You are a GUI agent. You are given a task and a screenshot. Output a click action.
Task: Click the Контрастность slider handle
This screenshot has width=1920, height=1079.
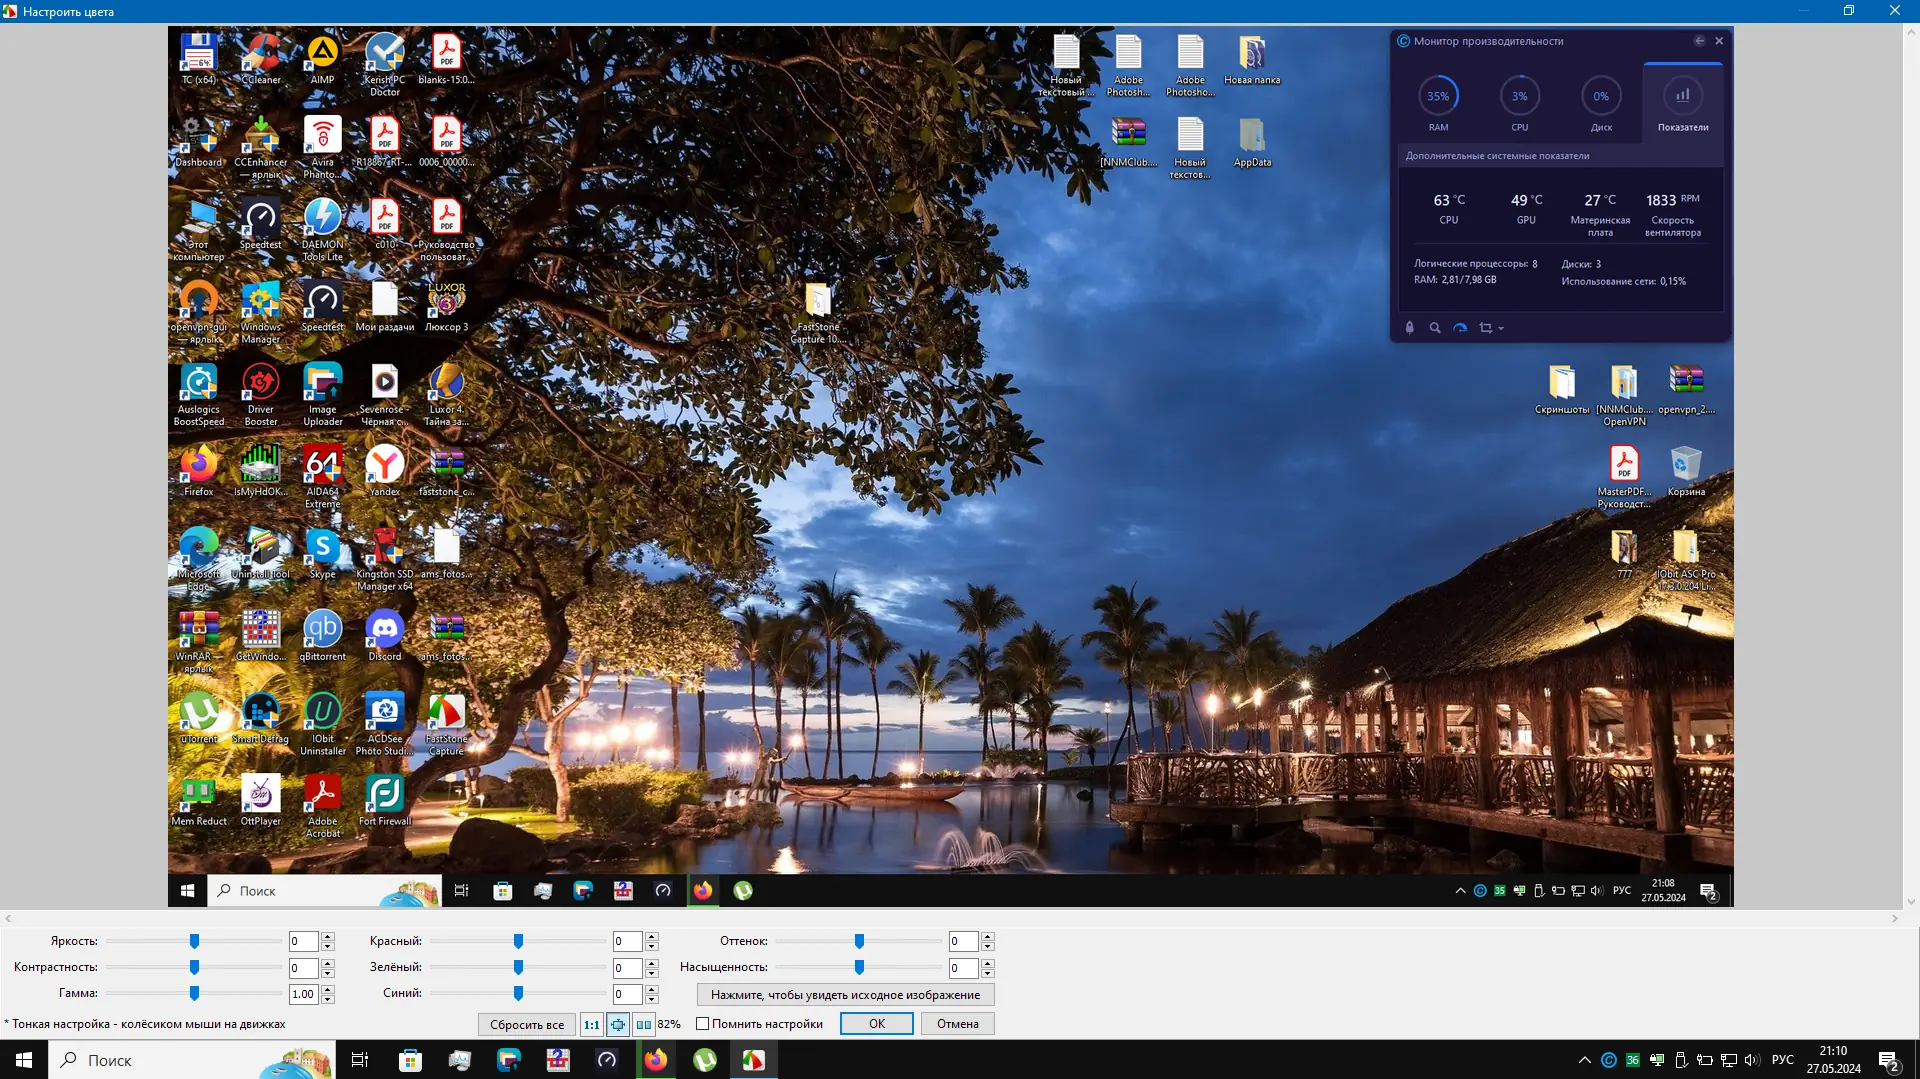click(x=195, y=967)
